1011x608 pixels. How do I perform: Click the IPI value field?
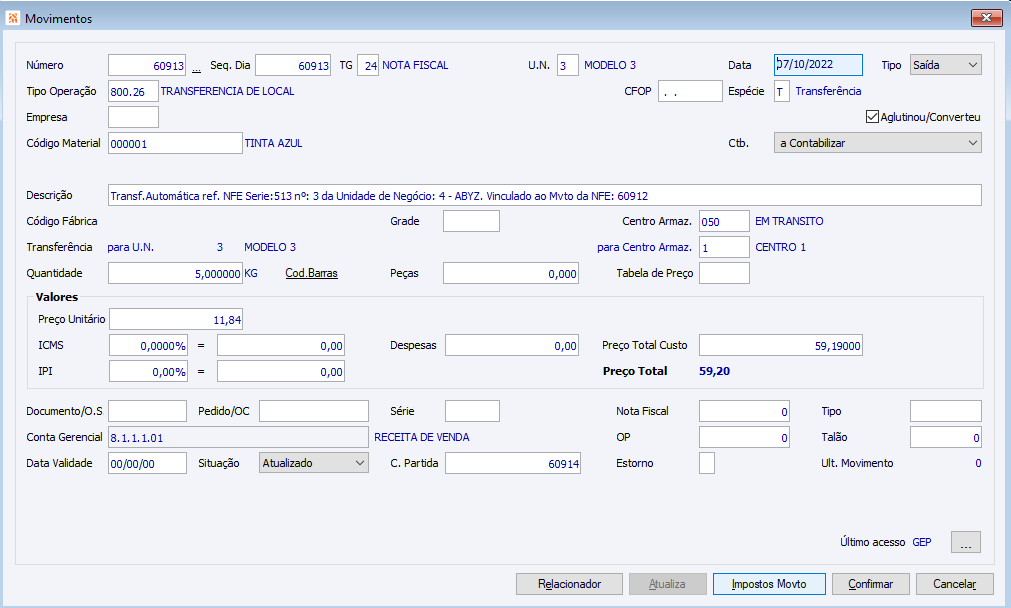click(x=281, y=371)
